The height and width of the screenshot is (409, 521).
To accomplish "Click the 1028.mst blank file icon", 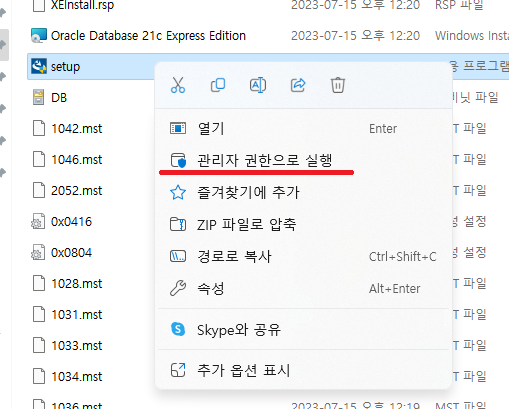I will [x=39, y=283].
